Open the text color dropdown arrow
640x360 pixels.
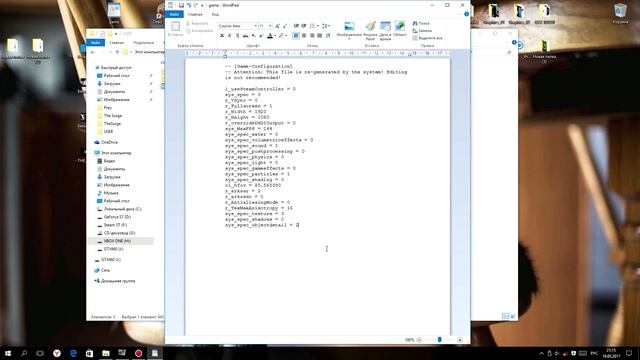tap(275, 36)
